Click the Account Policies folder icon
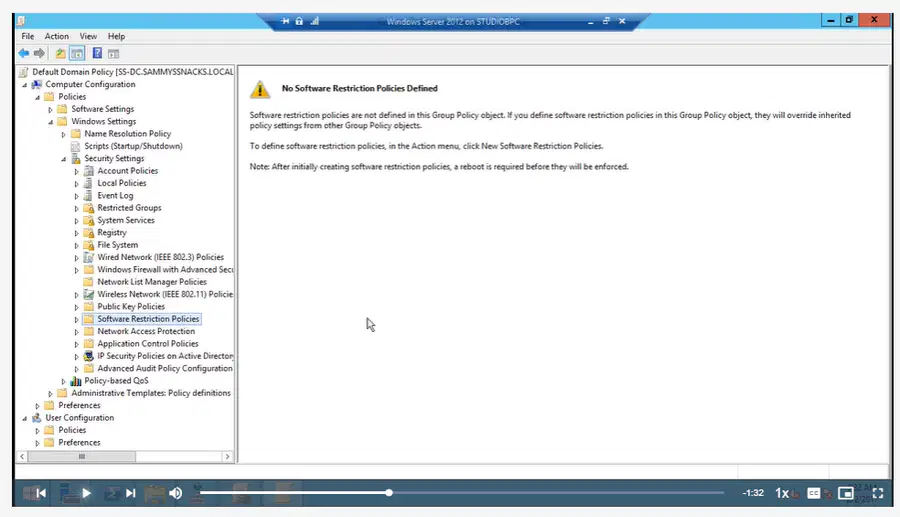Screen dimensions: 900x517 [88, 171]
